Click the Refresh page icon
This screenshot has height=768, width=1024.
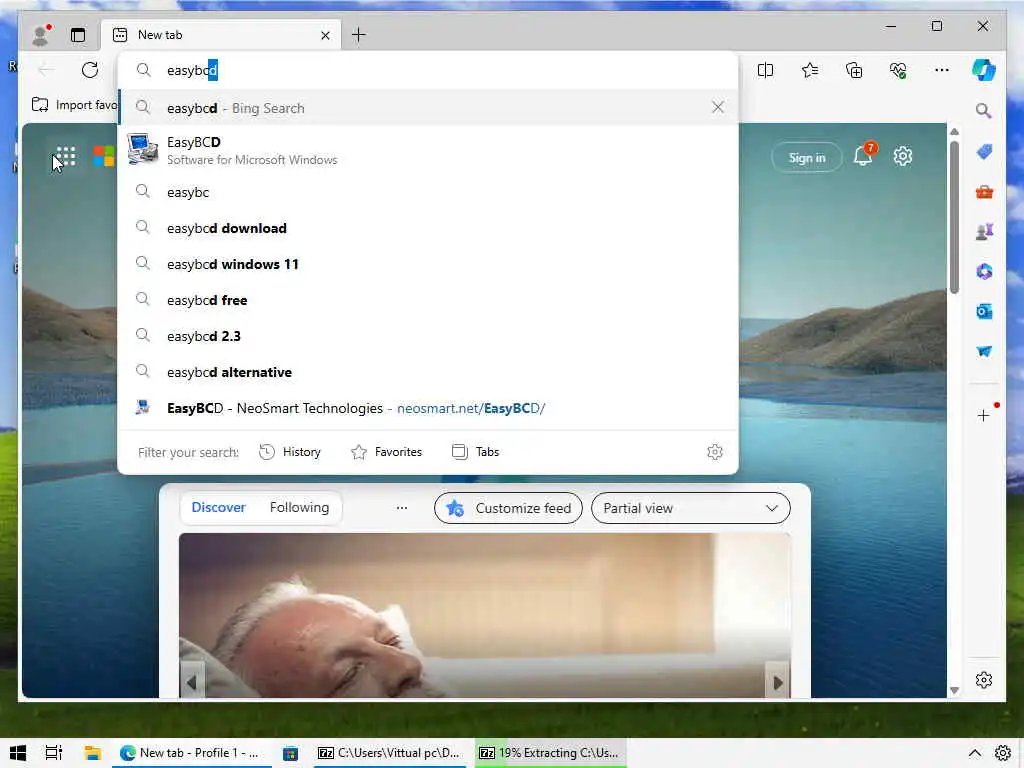90,70
